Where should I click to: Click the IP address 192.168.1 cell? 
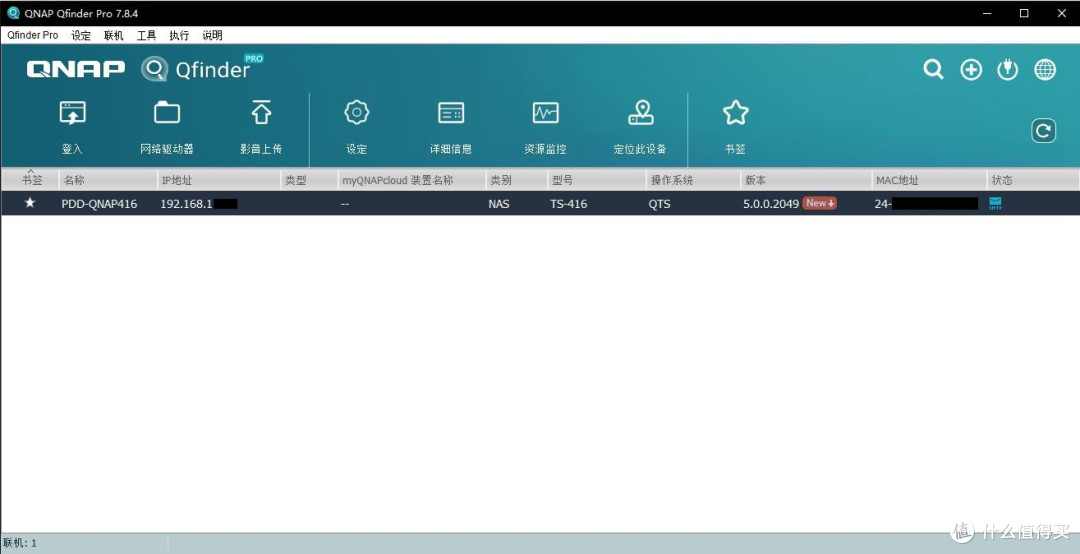[x=198, y=204]
